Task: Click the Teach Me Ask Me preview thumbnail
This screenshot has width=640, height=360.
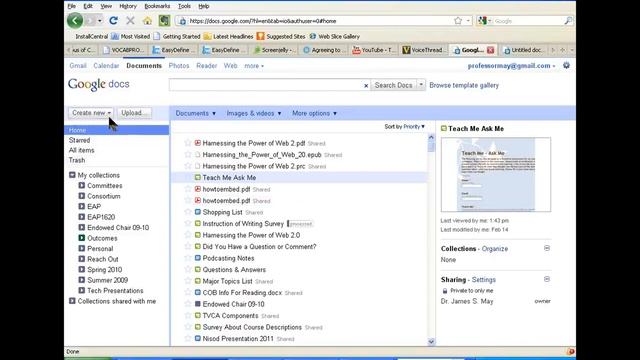Action: pyautogui.click(x=496, y=175)
